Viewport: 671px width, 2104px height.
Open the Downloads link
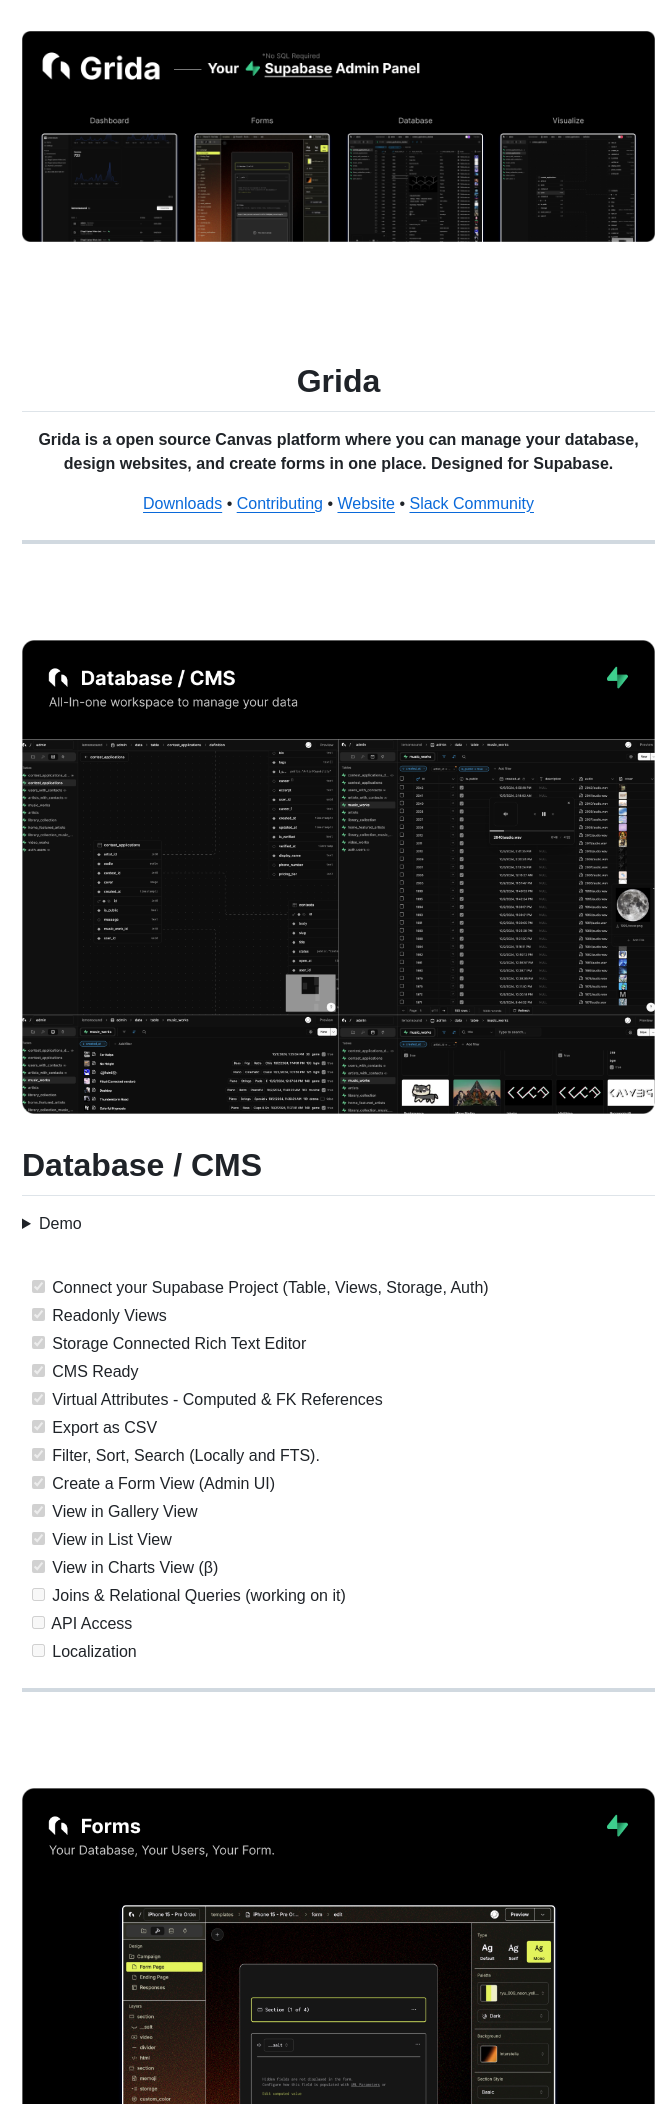(182, 504)
